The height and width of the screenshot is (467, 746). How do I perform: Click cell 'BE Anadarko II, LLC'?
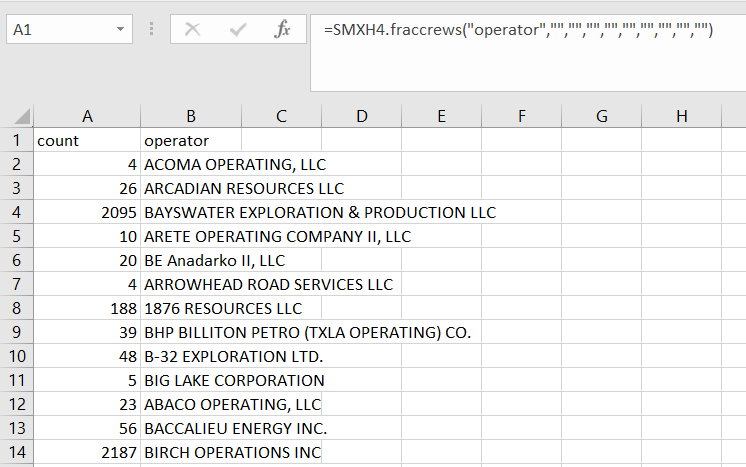214,260
